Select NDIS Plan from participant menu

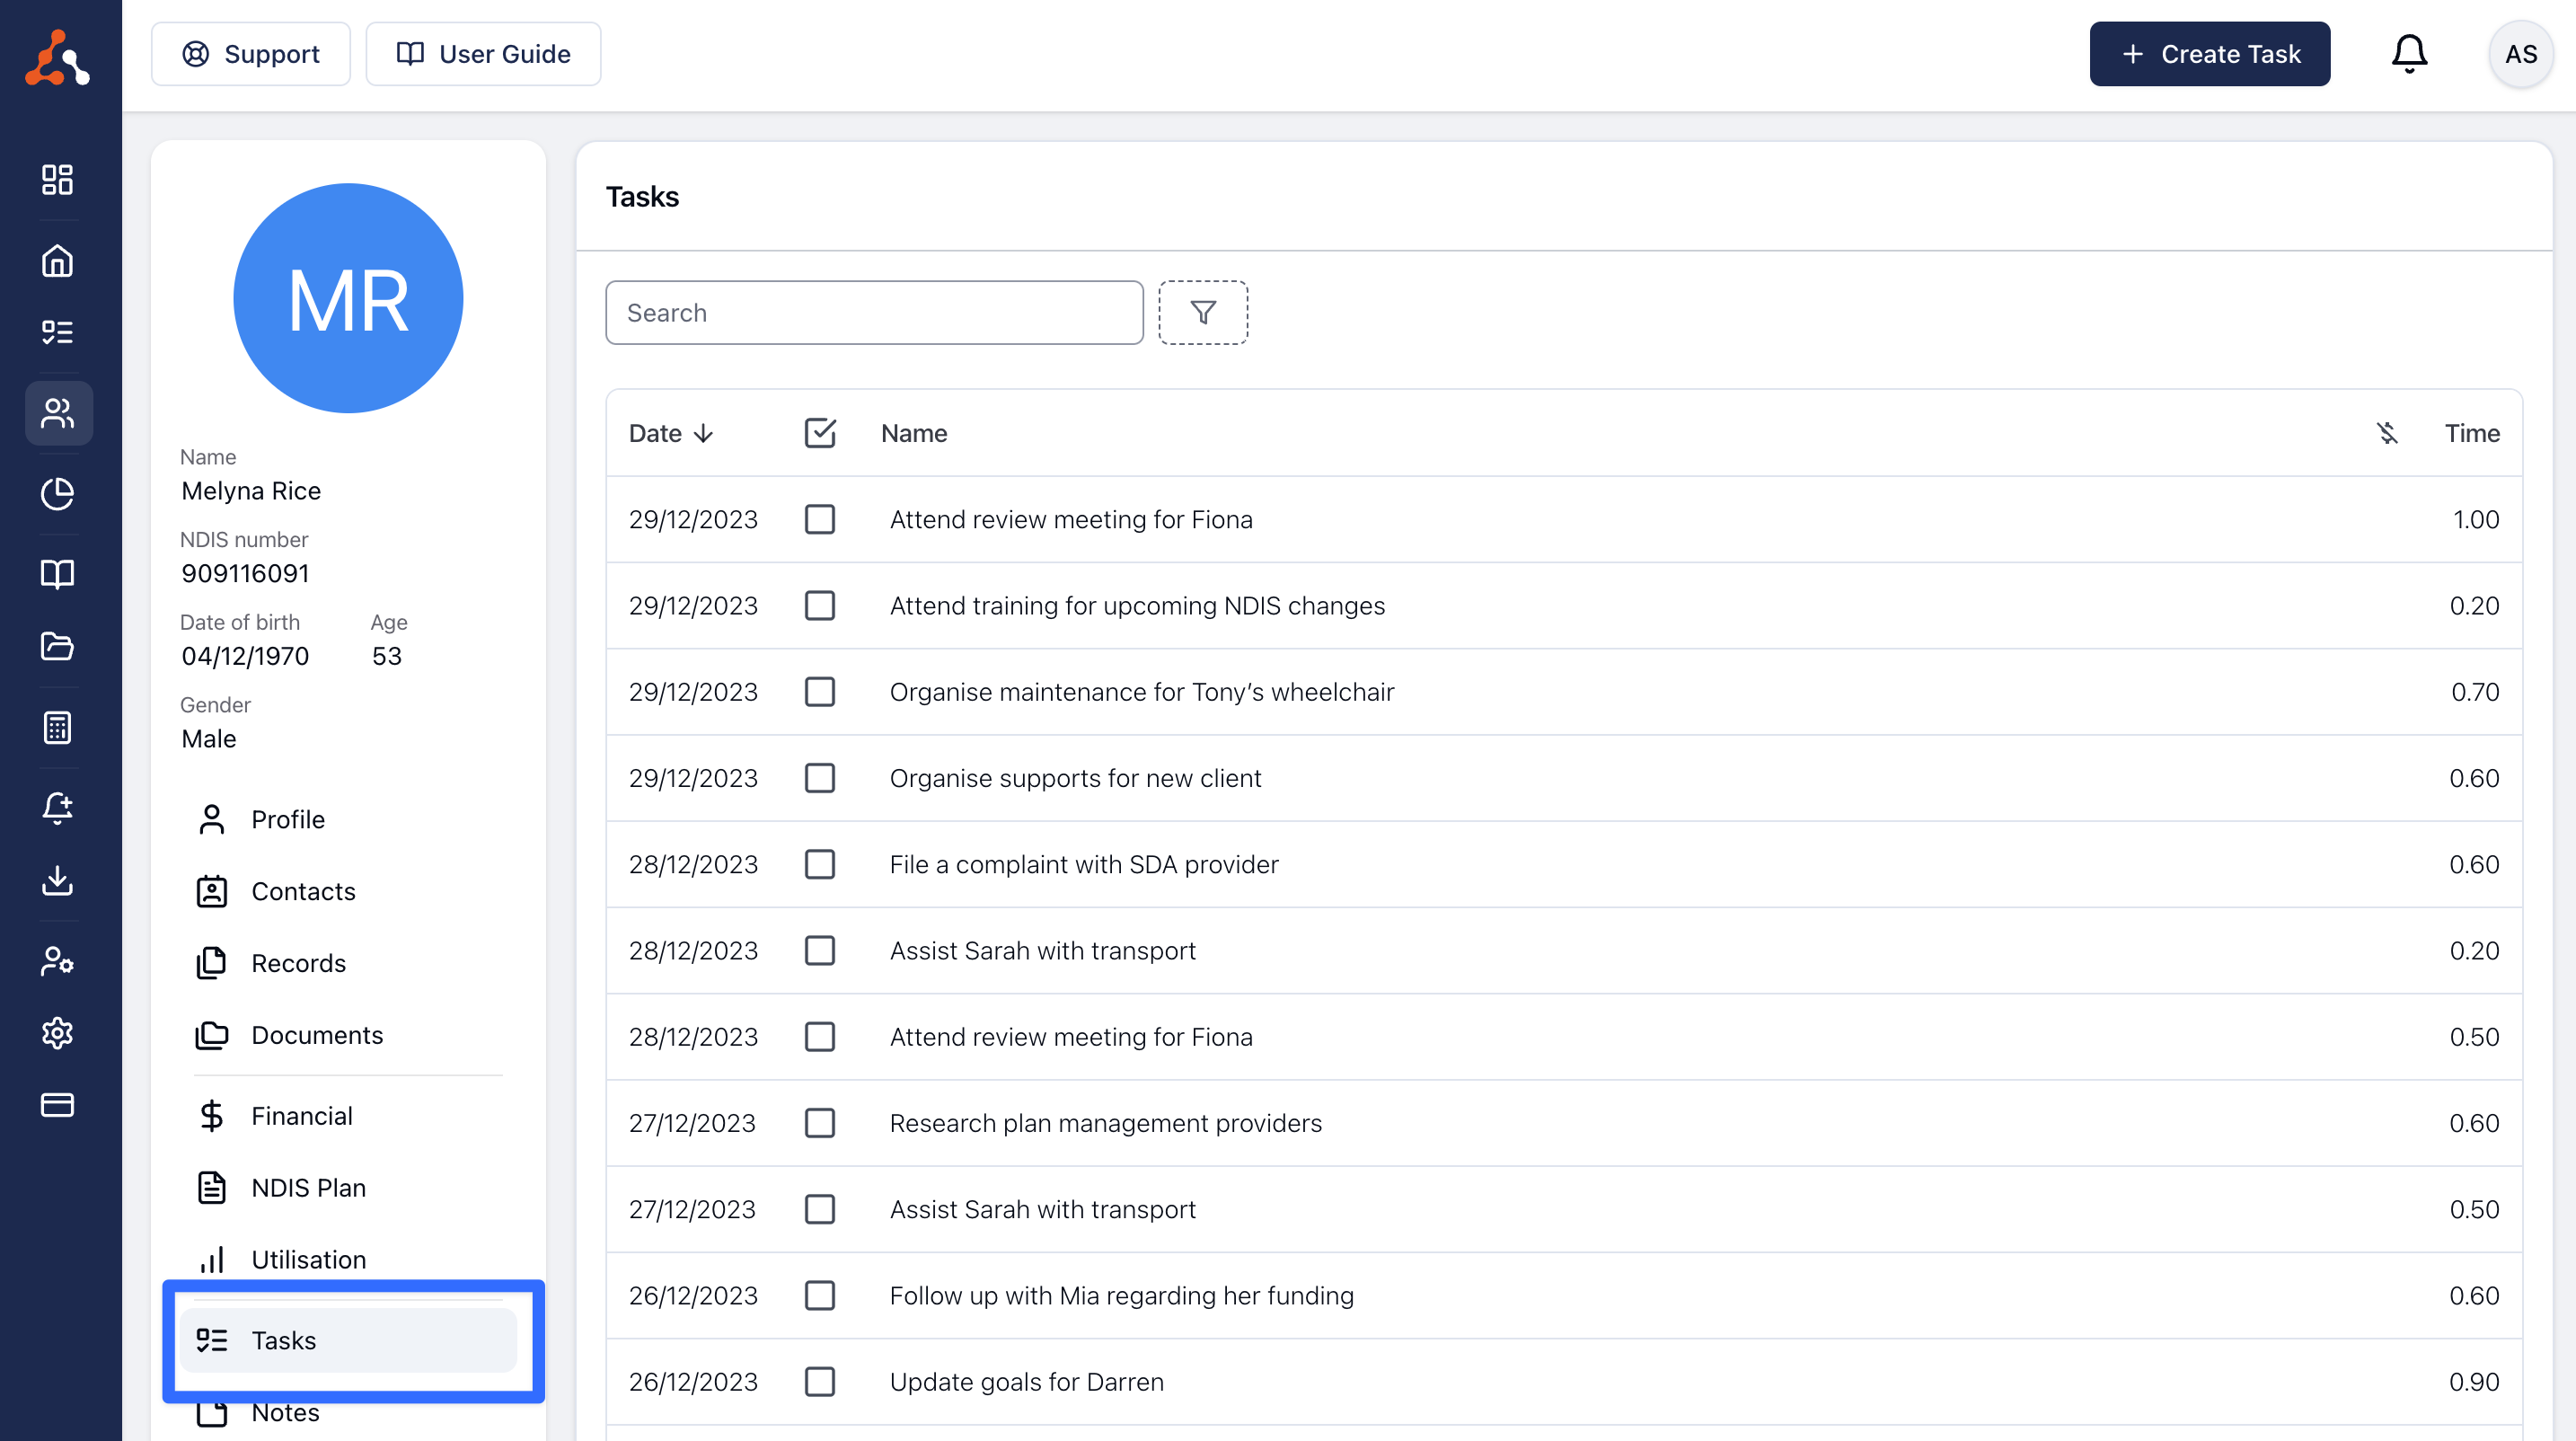(x=308, y=1187)
